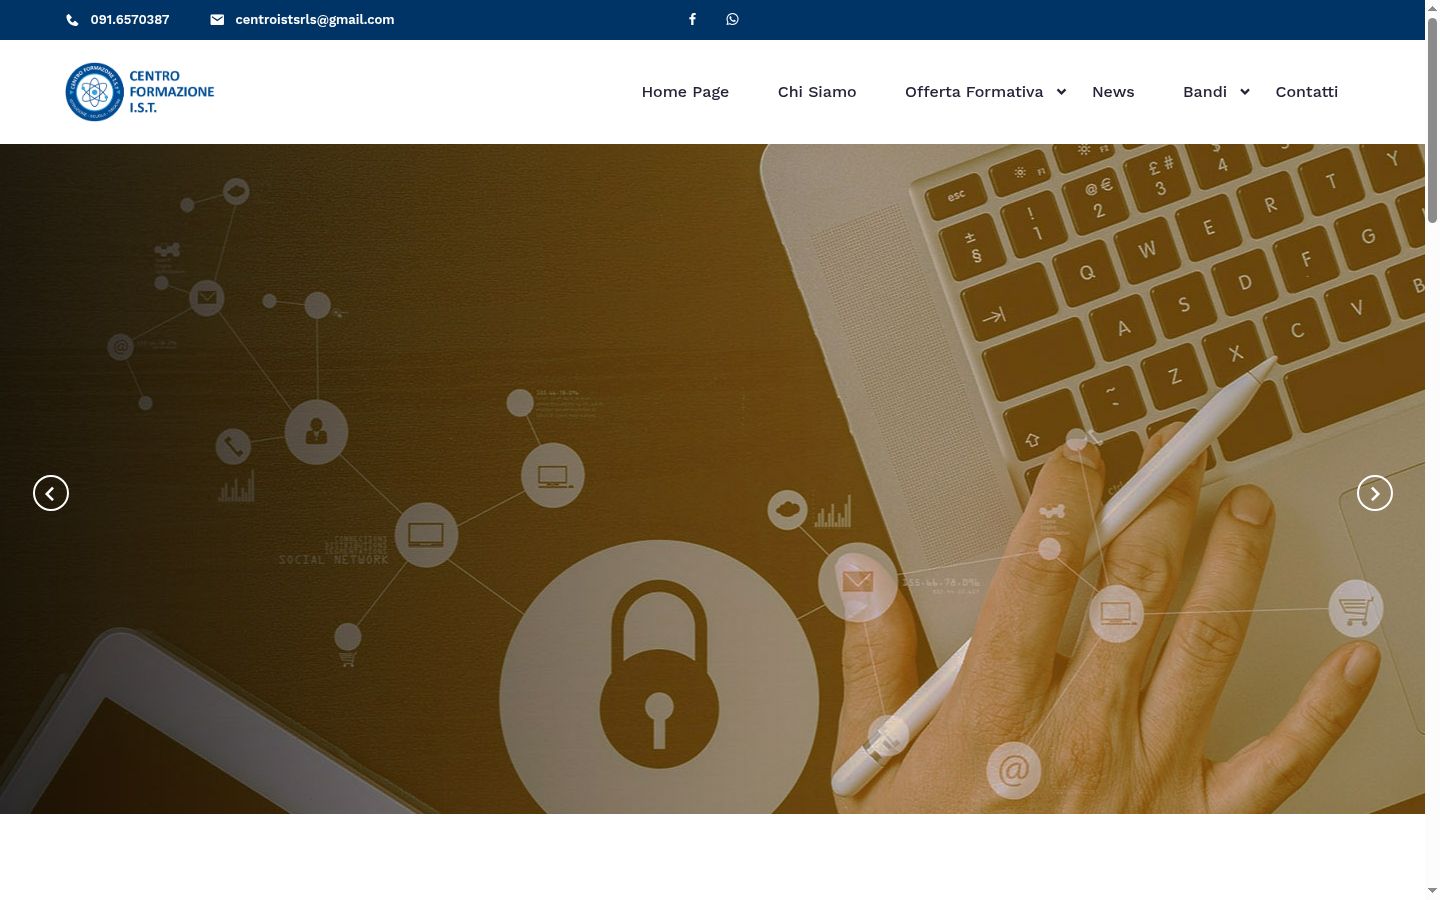The width and height of the screenshot is (1440, 900).
Task: Open the Offerta Formativa menu
Action: coord(974,92)
